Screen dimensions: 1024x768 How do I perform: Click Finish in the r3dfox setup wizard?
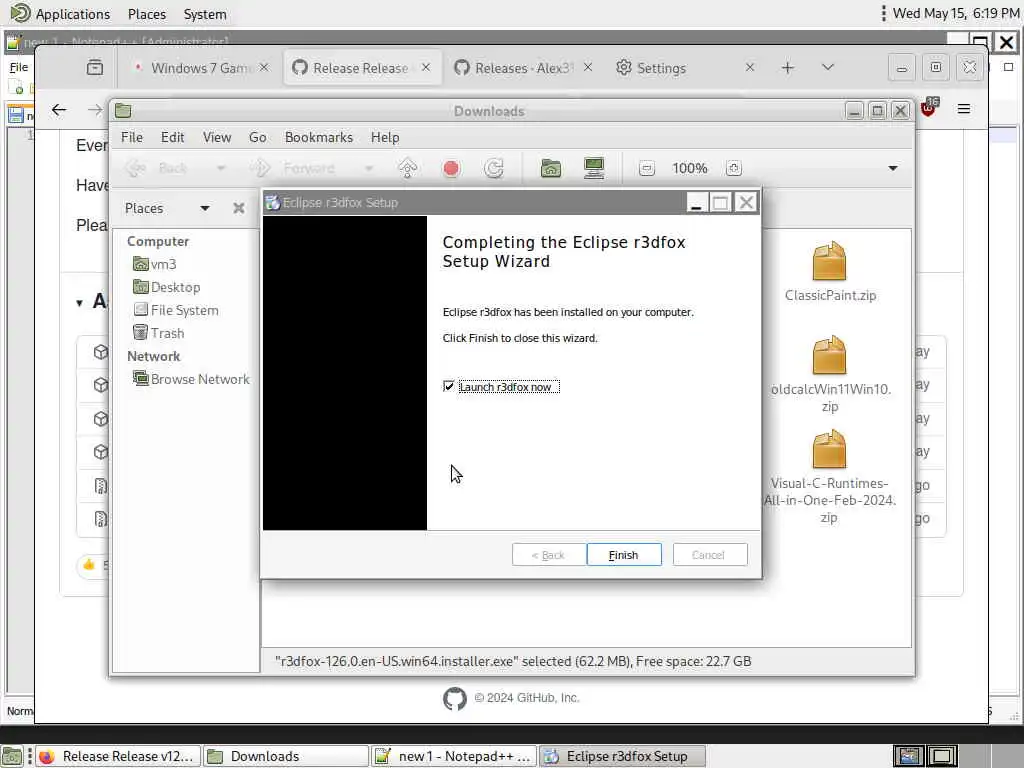coord(624,555)
